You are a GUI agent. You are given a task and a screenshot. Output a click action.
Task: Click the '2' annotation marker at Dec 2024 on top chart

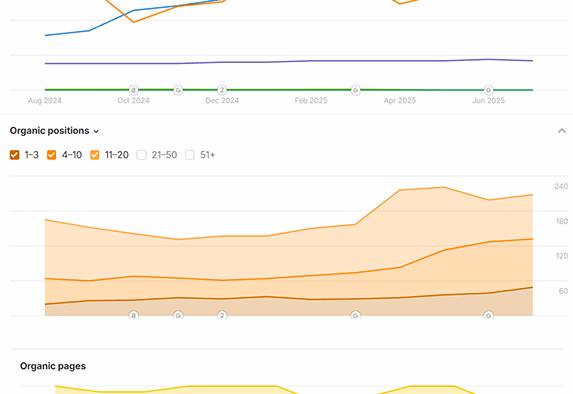(x=222, y=90)
